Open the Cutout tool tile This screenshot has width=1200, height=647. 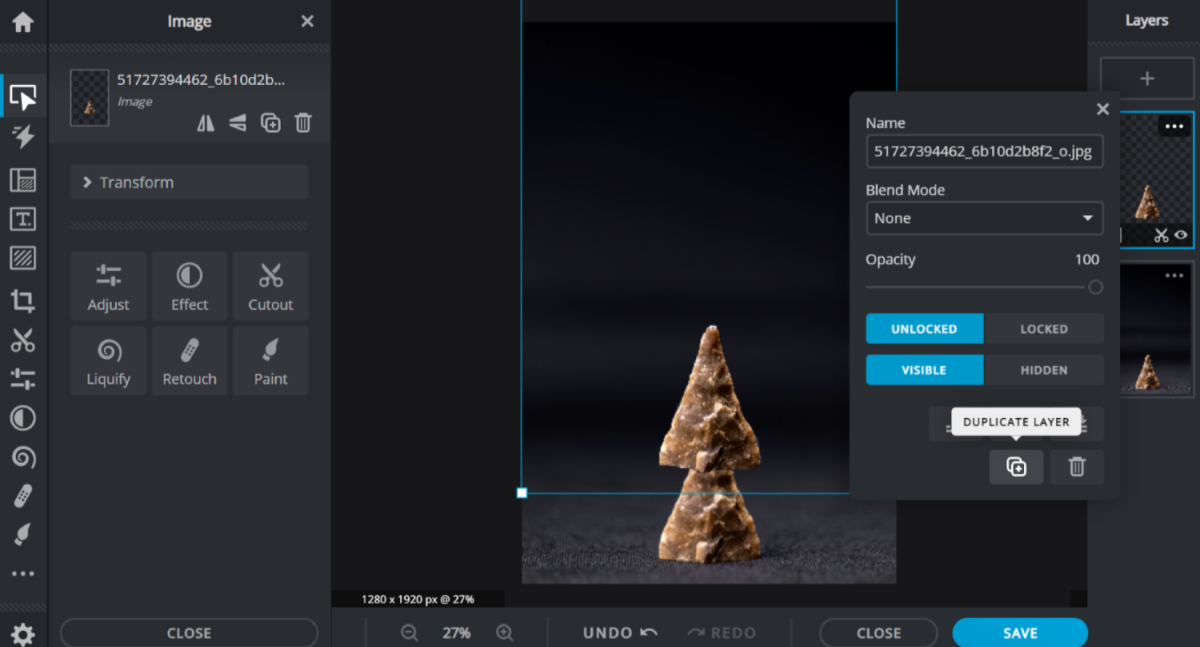click(270, 286)
